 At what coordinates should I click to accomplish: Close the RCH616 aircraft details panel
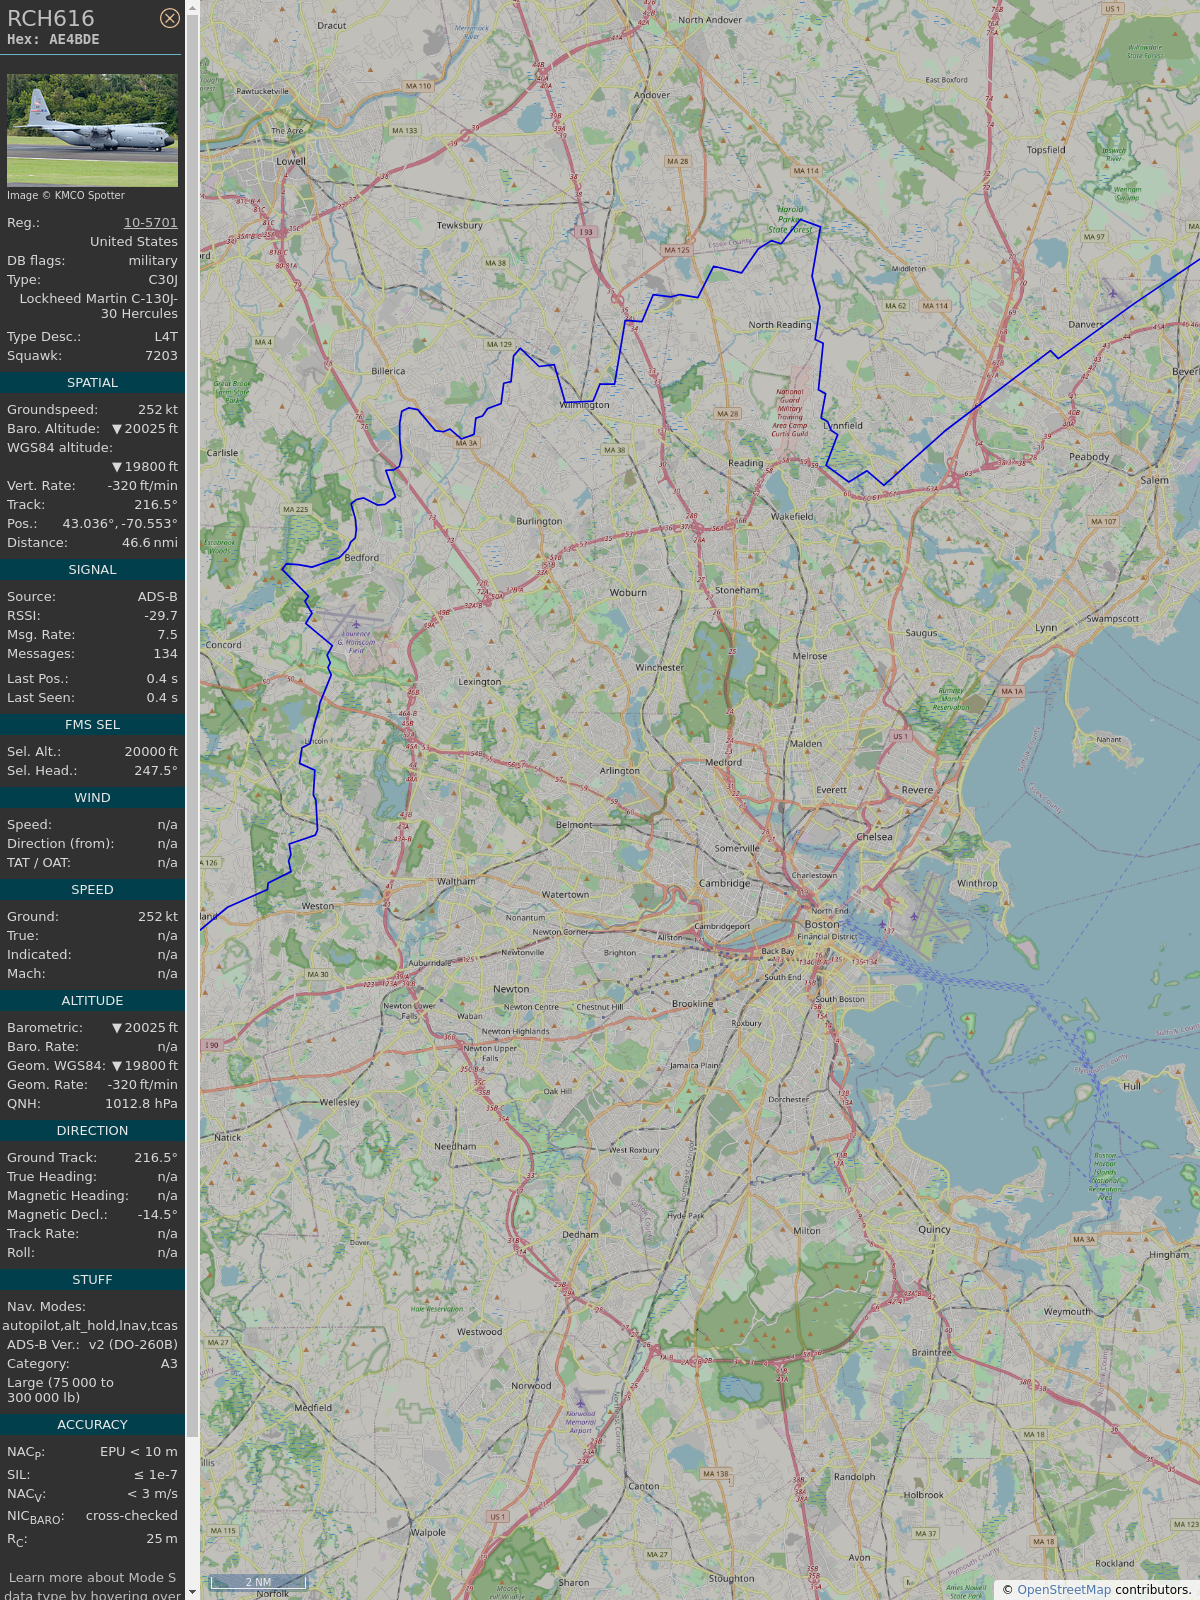[170, 18]
